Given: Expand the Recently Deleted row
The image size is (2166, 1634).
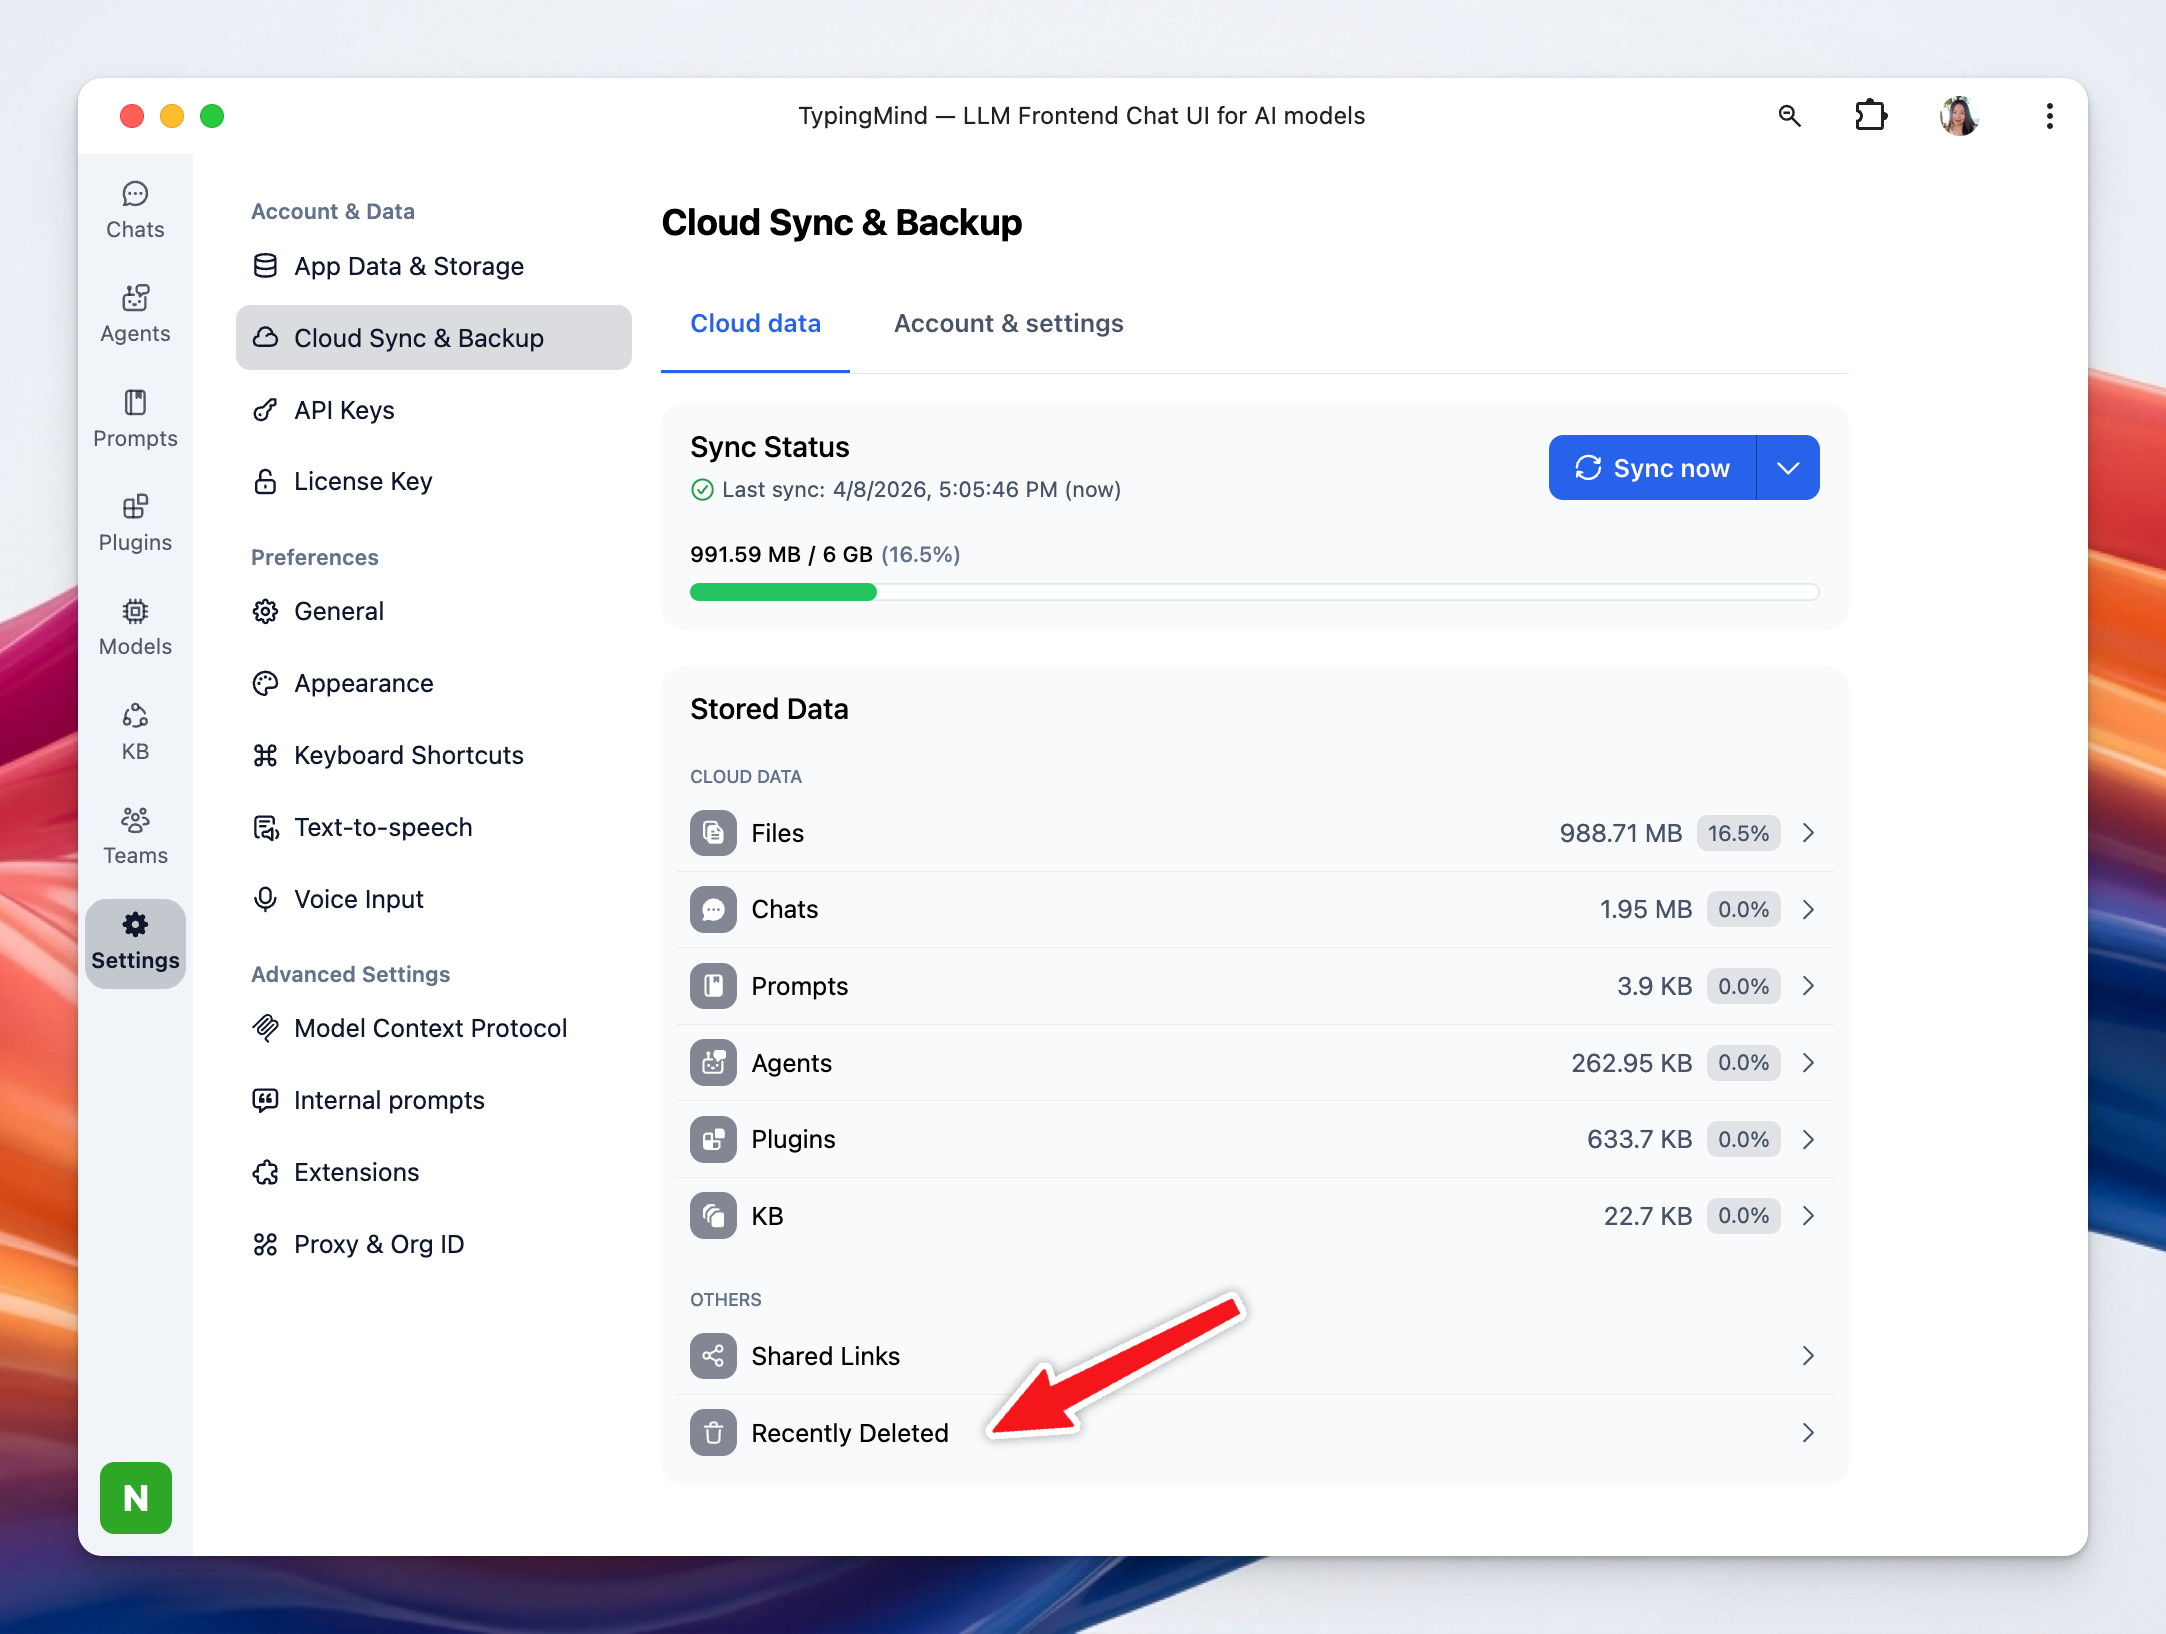Looking at the screenshot, I should click(x=1808, y=1433).
